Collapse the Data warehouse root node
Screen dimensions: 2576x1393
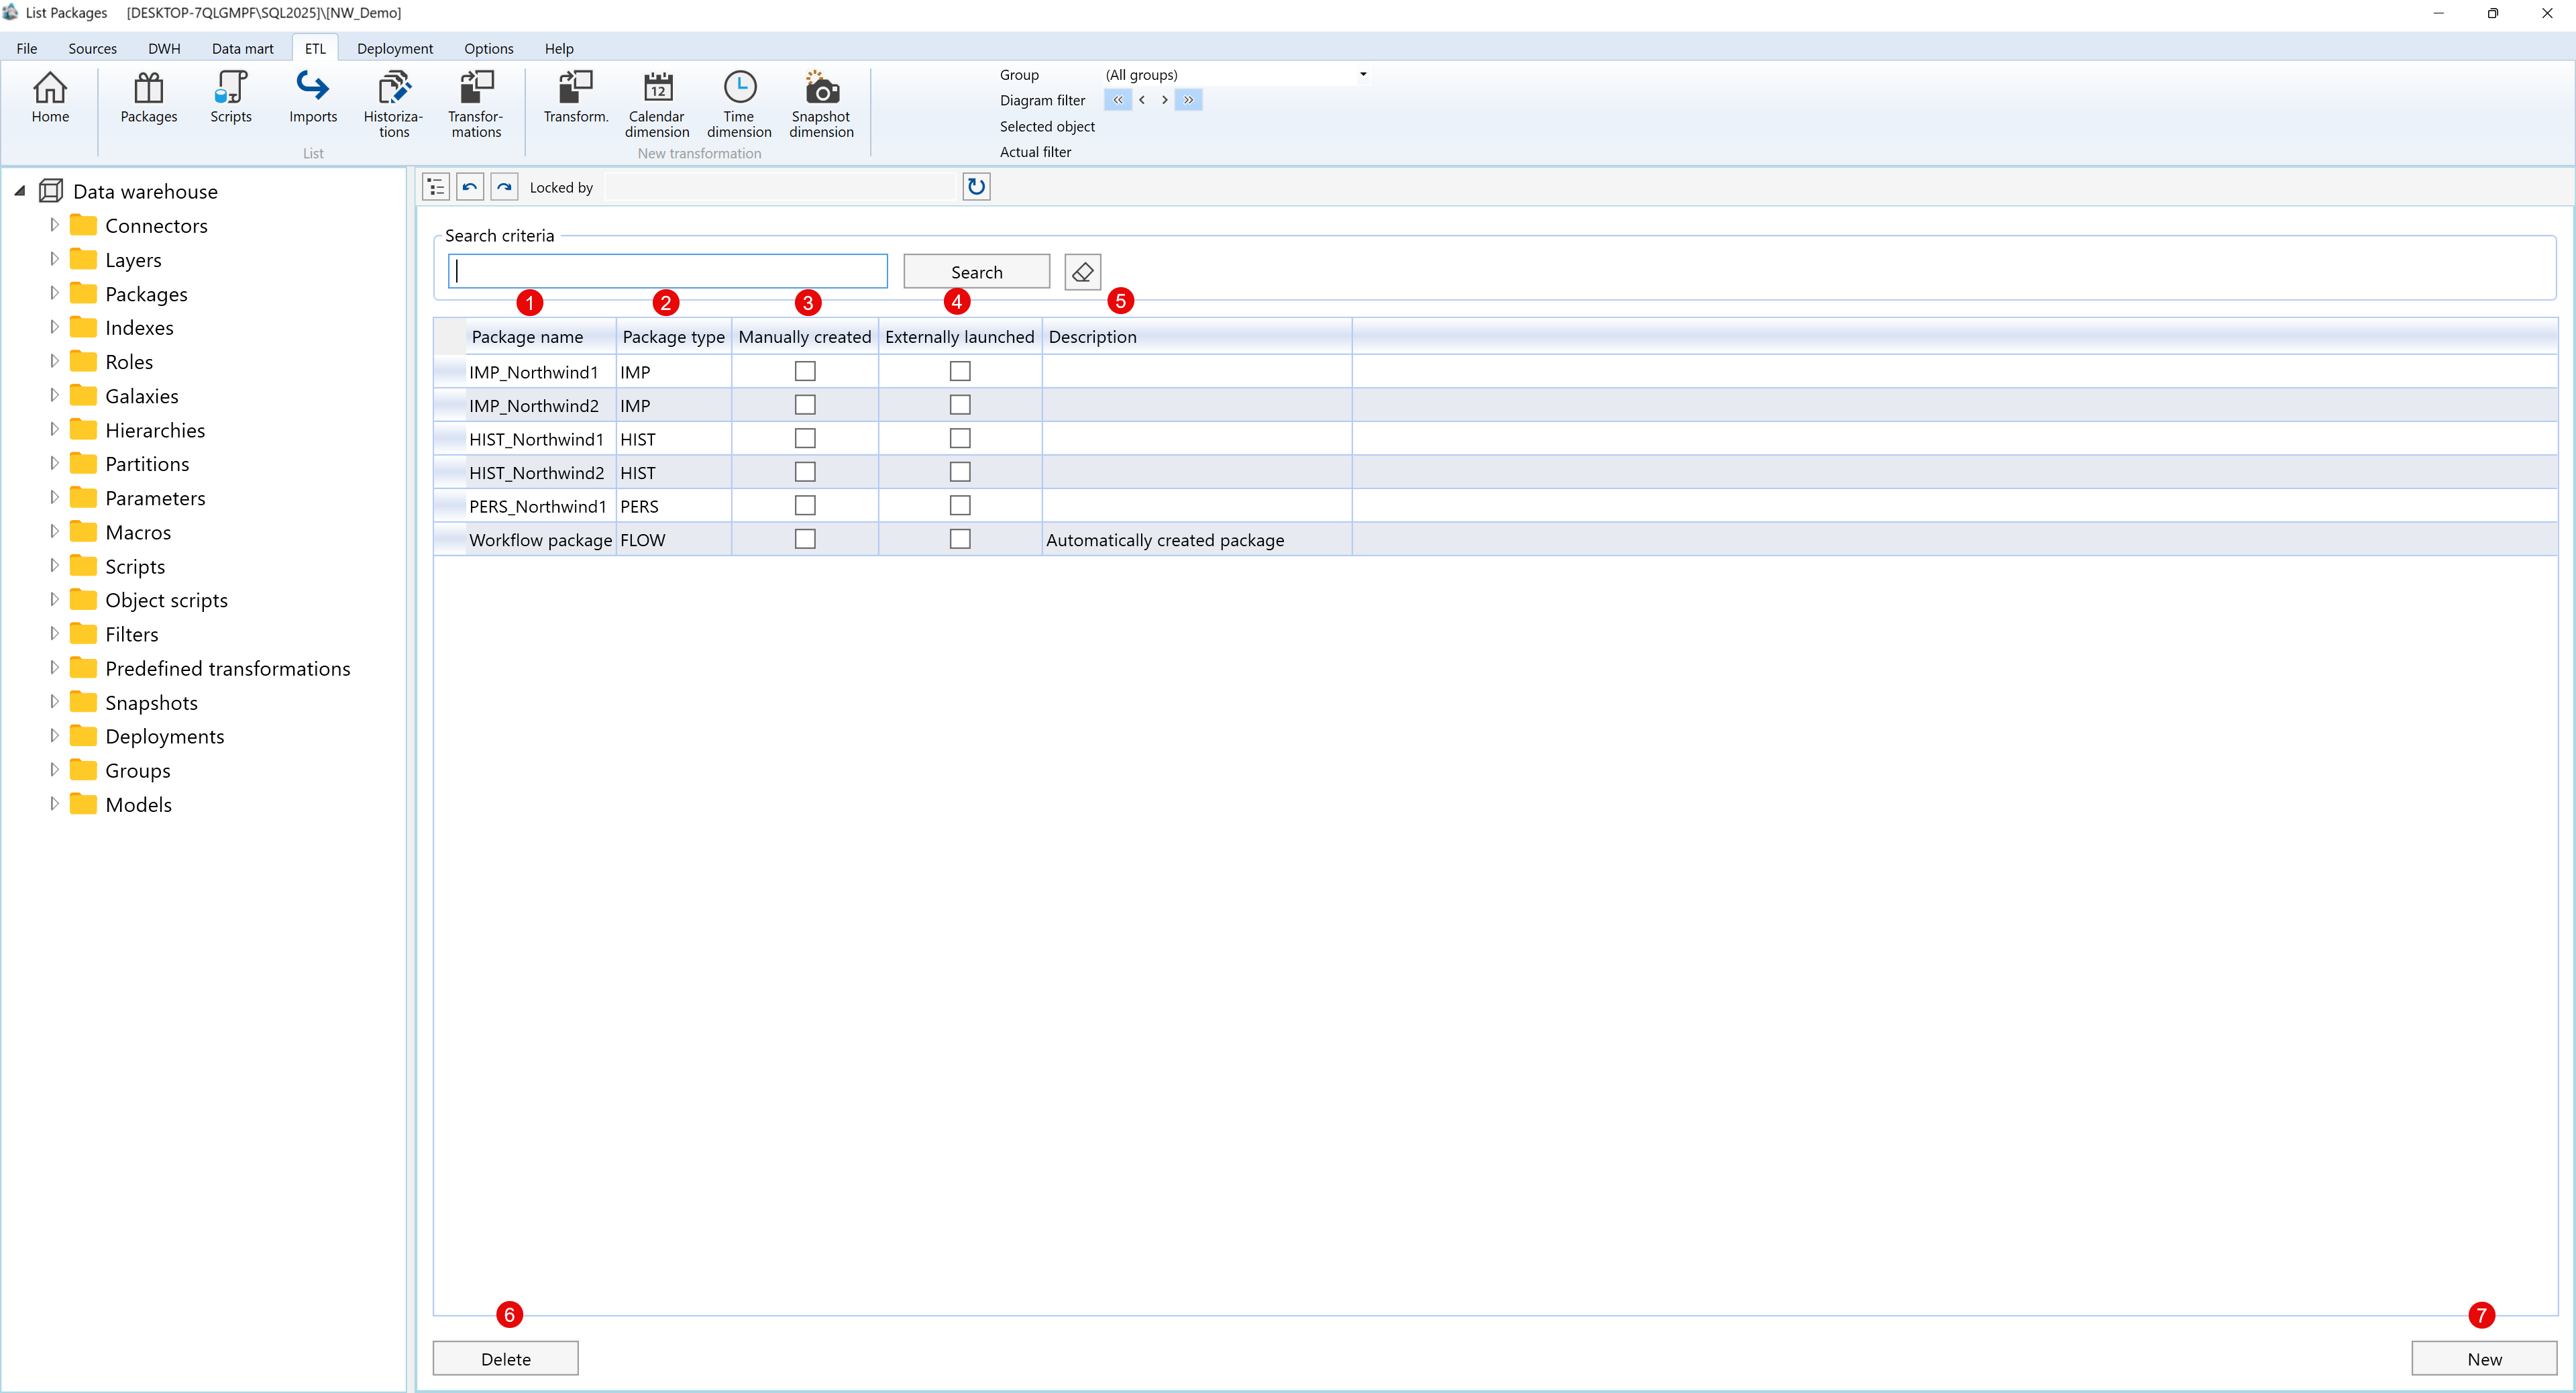click(x=19, y=191)
